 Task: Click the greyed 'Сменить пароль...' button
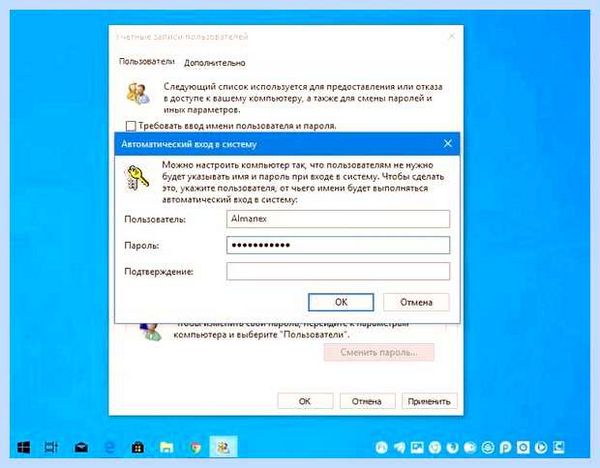tap(379, 352)
